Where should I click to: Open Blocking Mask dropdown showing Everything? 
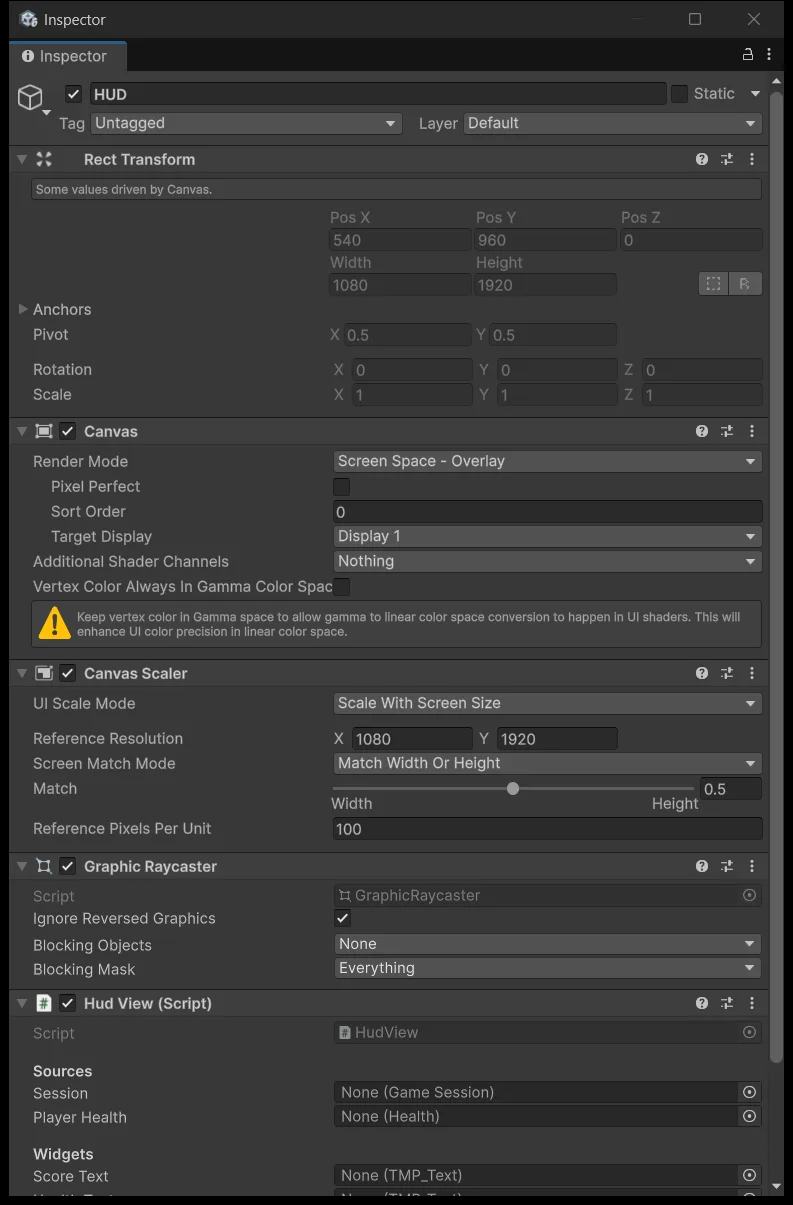[x=547, y=968]
